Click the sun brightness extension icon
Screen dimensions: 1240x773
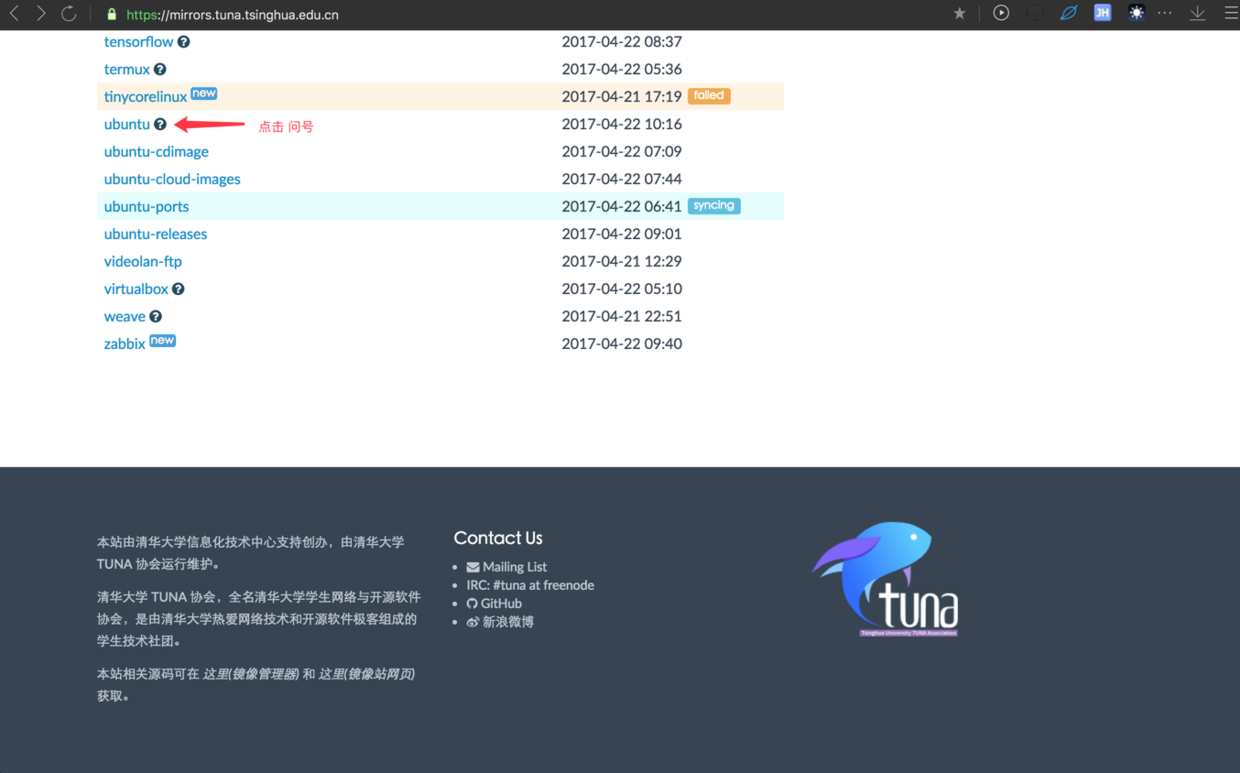pyautogui.click(x=1136, y=13)
